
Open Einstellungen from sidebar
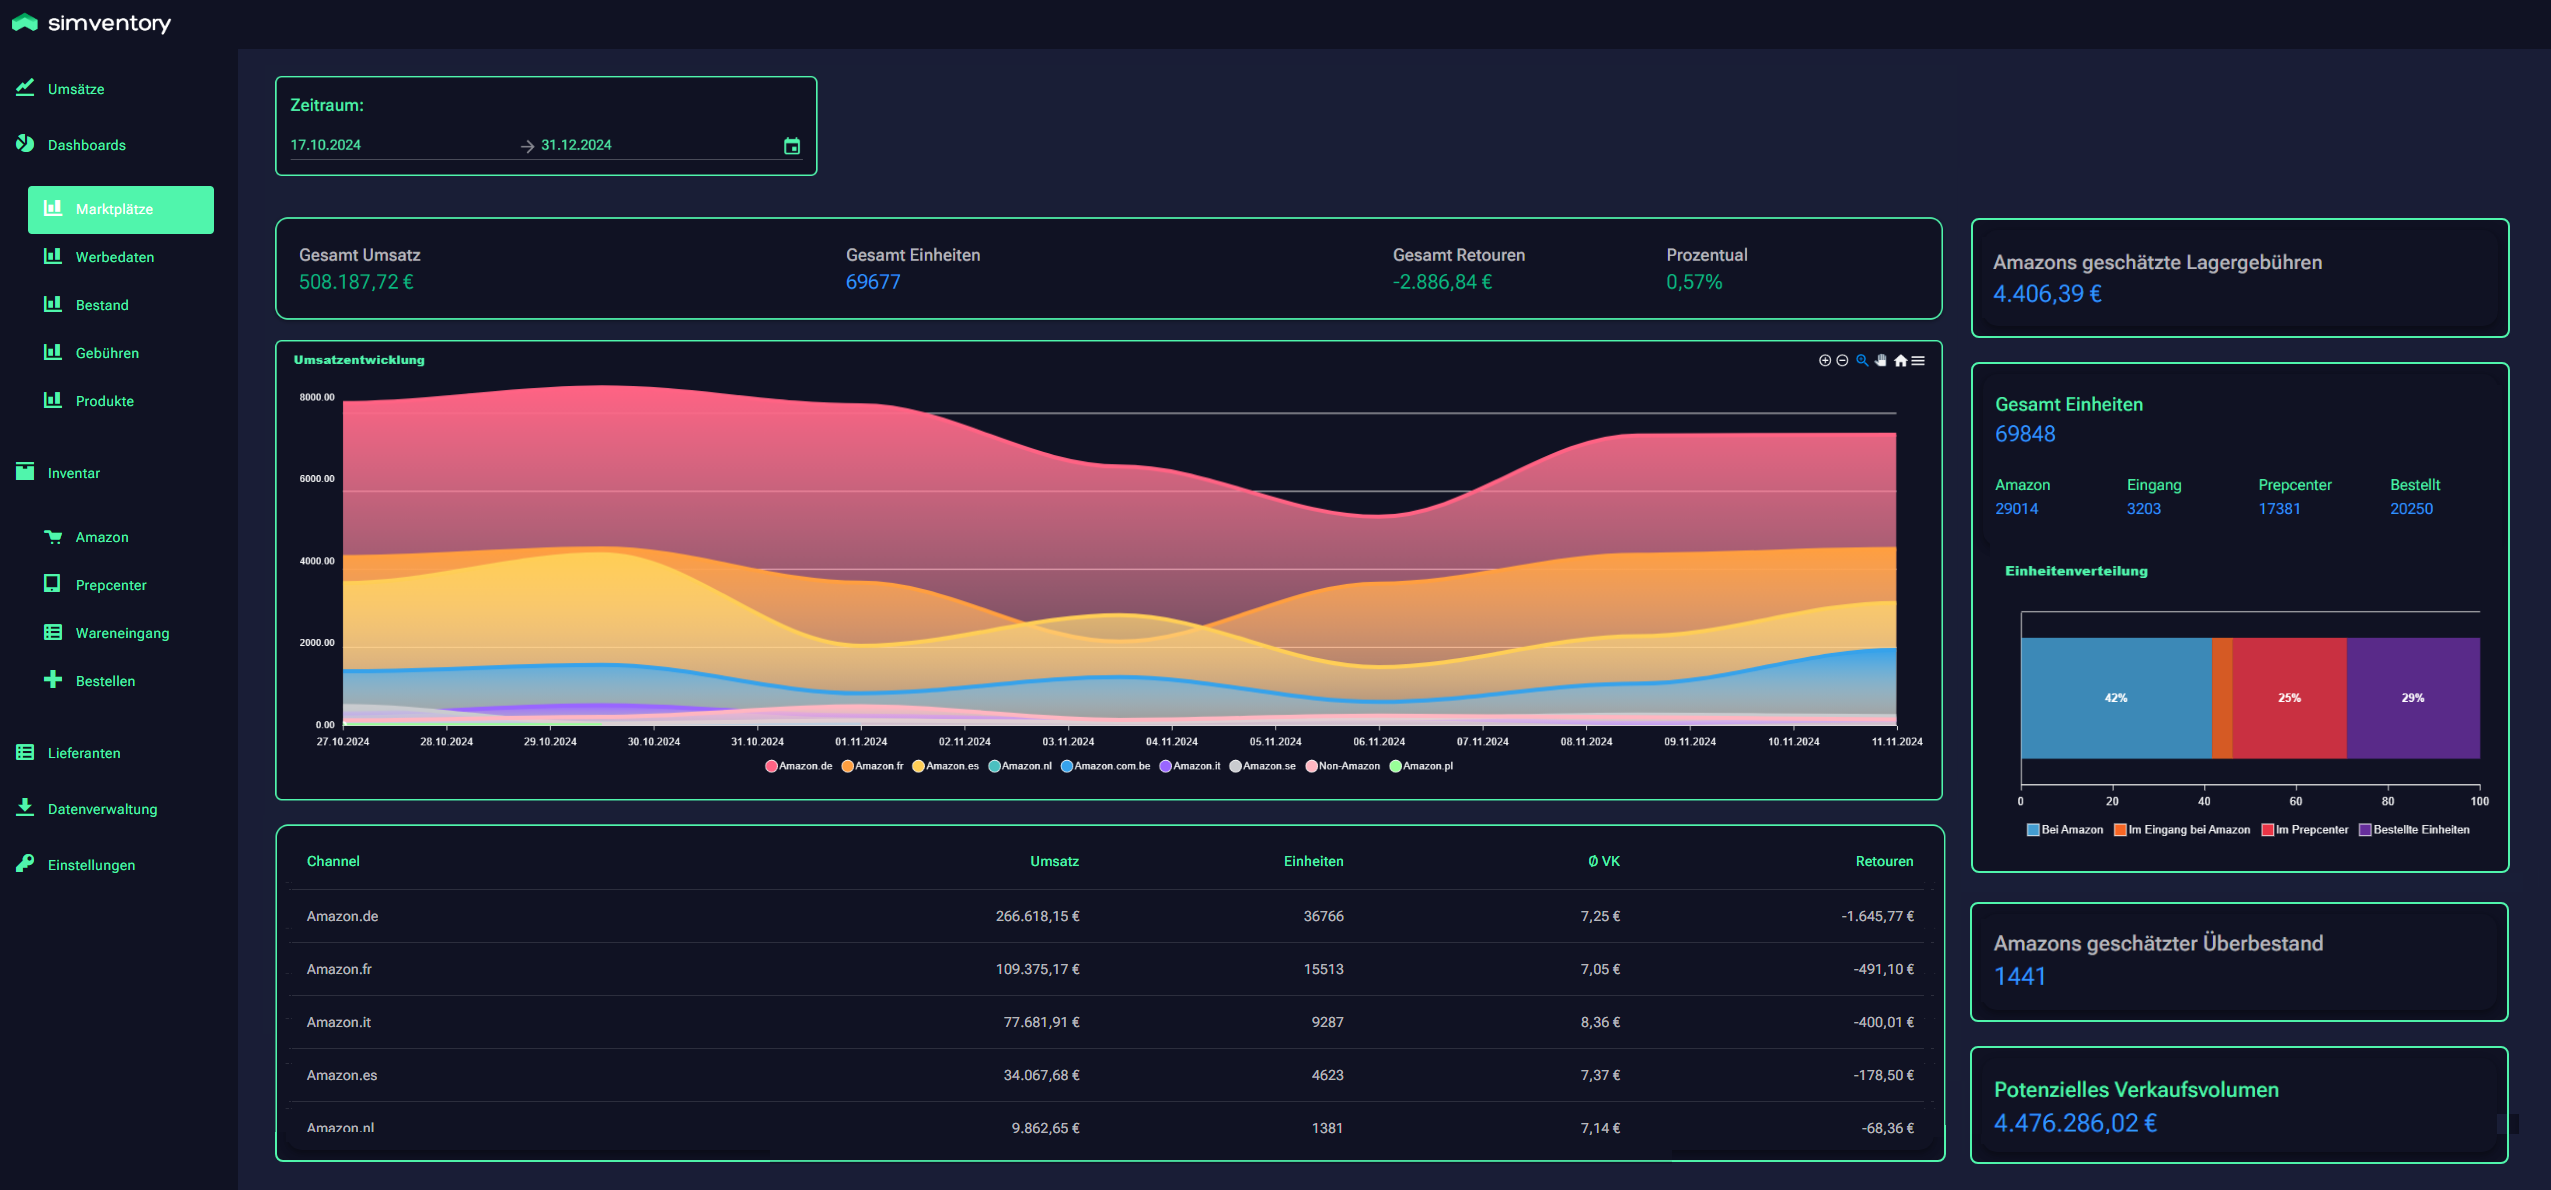[x=91, y=865]
